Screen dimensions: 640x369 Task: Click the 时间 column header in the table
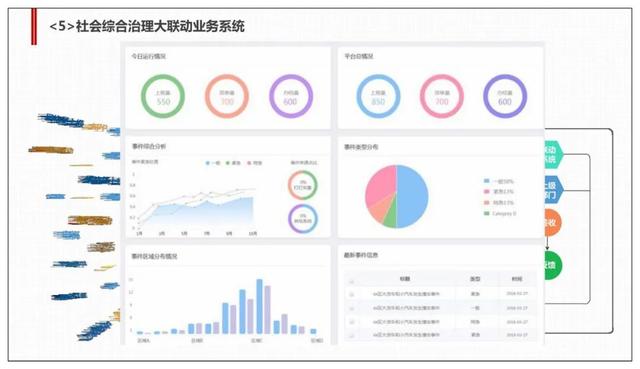tap(517, 279)
